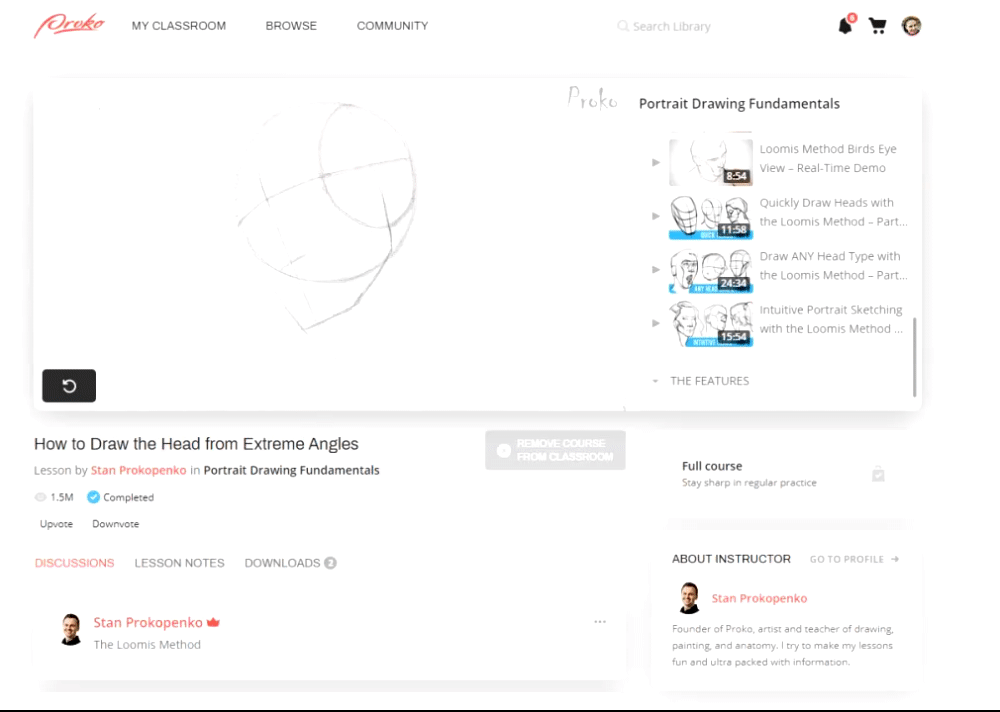
Task: Open the 15:54 Intuitive Portrait Sketching thumbnail
Action: [x=710, y=324]
